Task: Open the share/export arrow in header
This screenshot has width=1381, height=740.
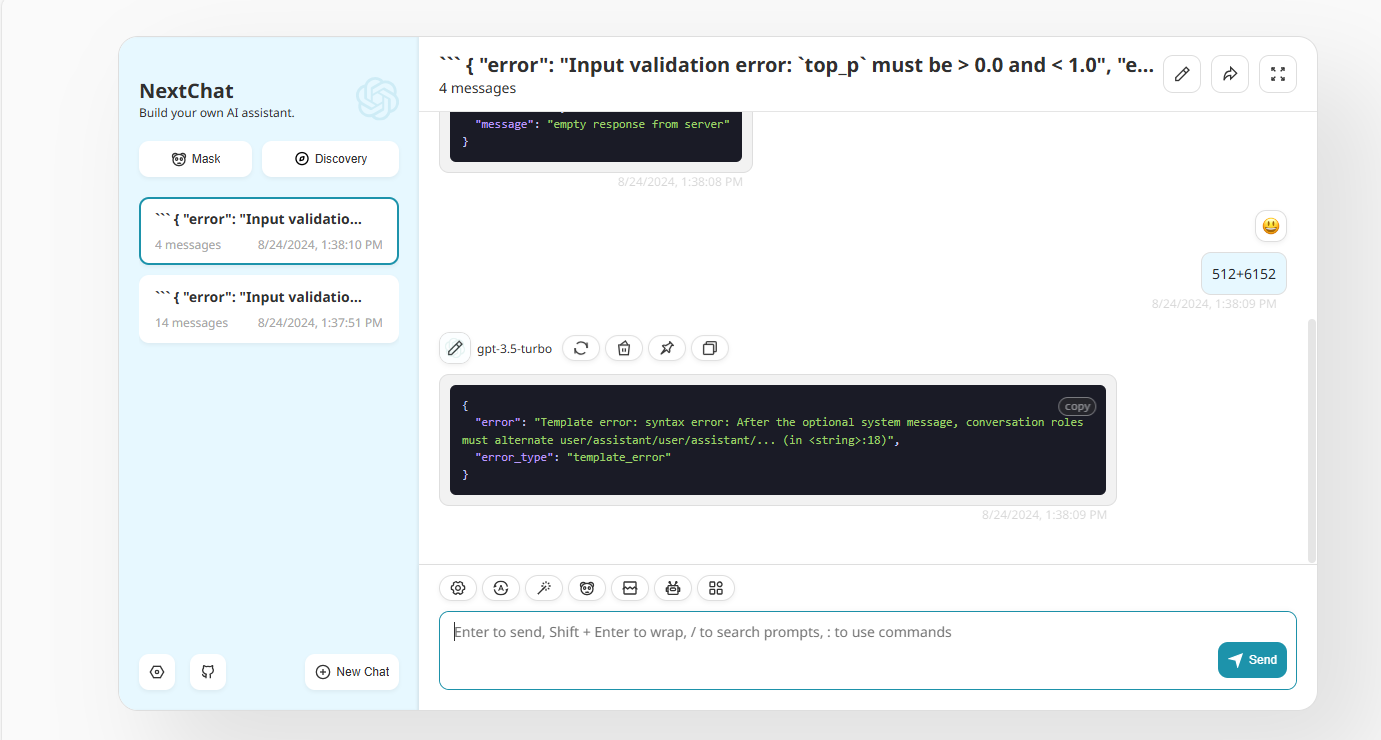Action: pos(1229,74)
